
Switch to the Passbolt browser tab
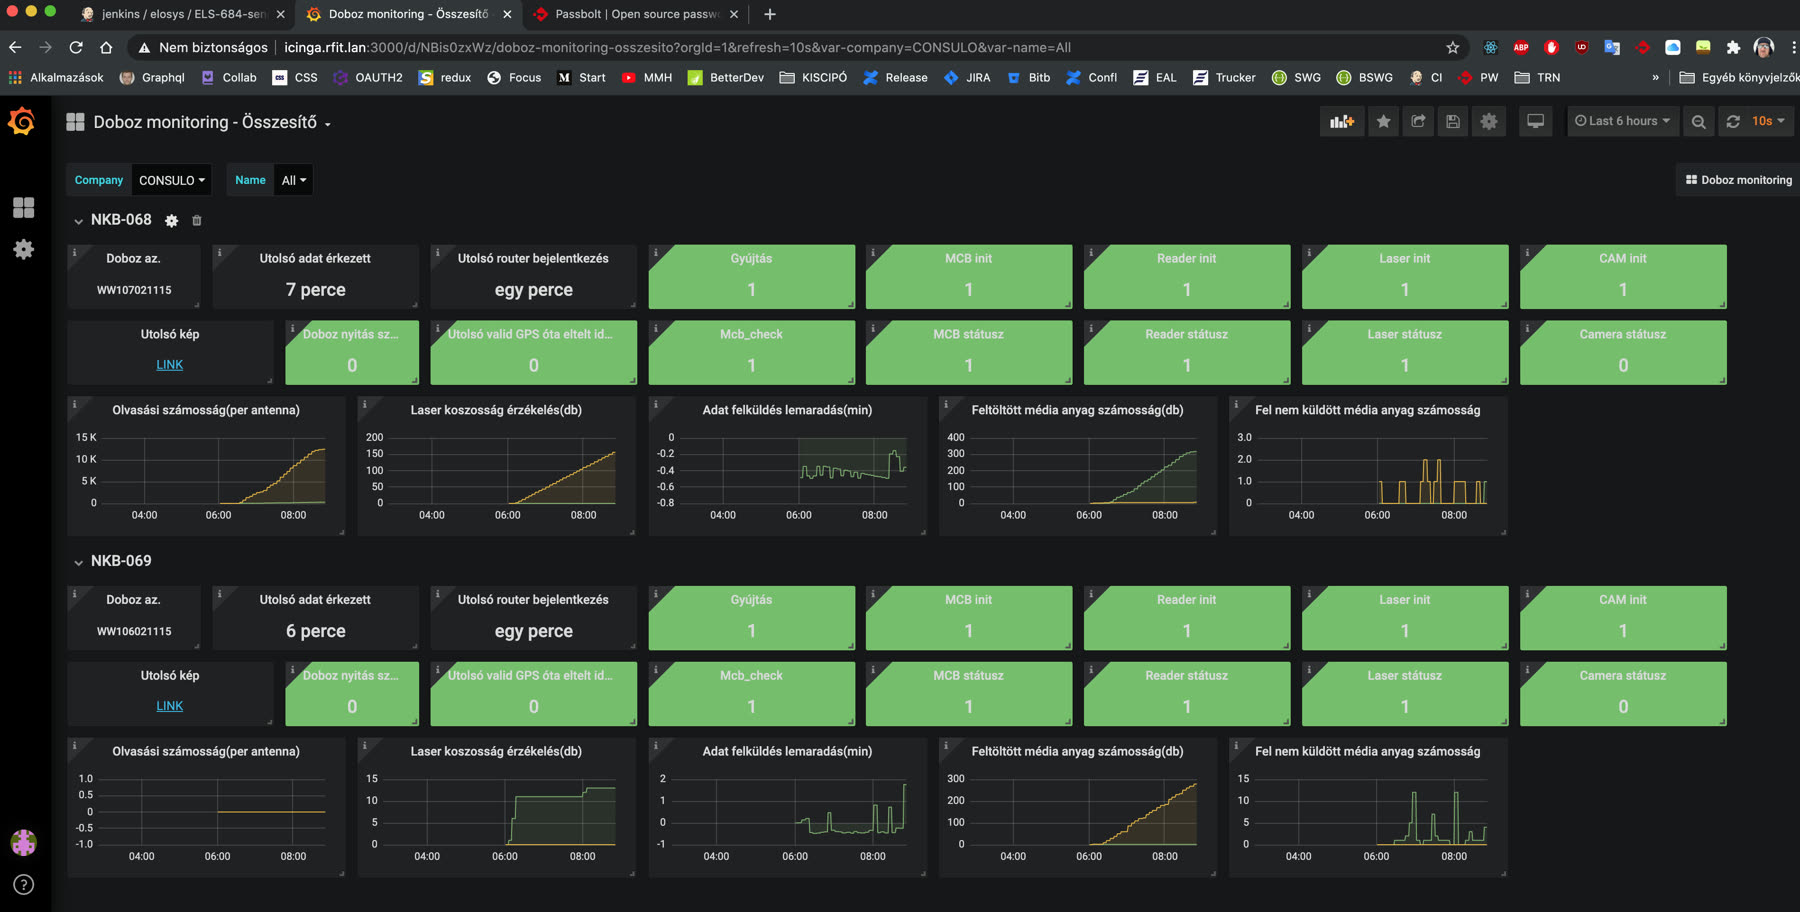[x=636, y=14]
